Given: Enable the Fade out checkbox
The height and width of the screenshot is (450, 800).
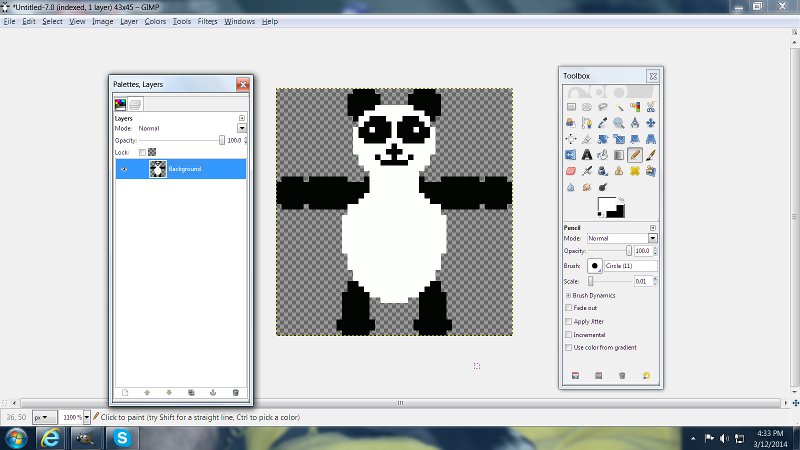Looking at the screenshot, I should coord(568,309).
